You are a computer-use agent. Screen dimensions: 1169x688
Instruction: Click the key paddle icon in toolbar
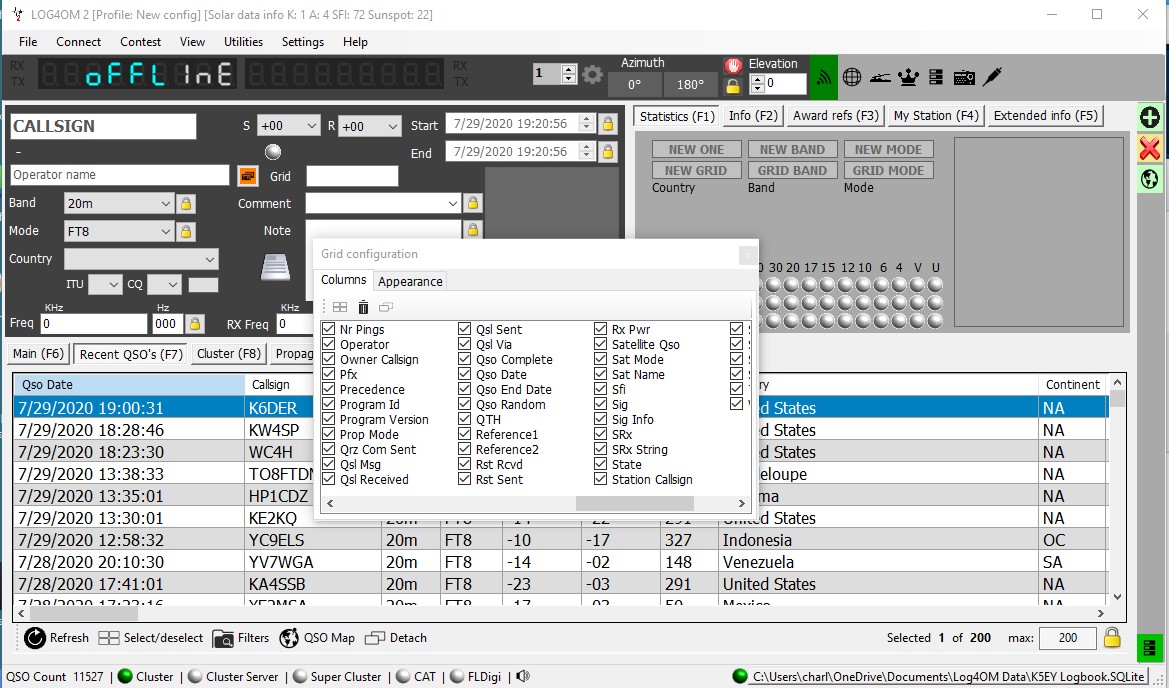tap(880, 77)
